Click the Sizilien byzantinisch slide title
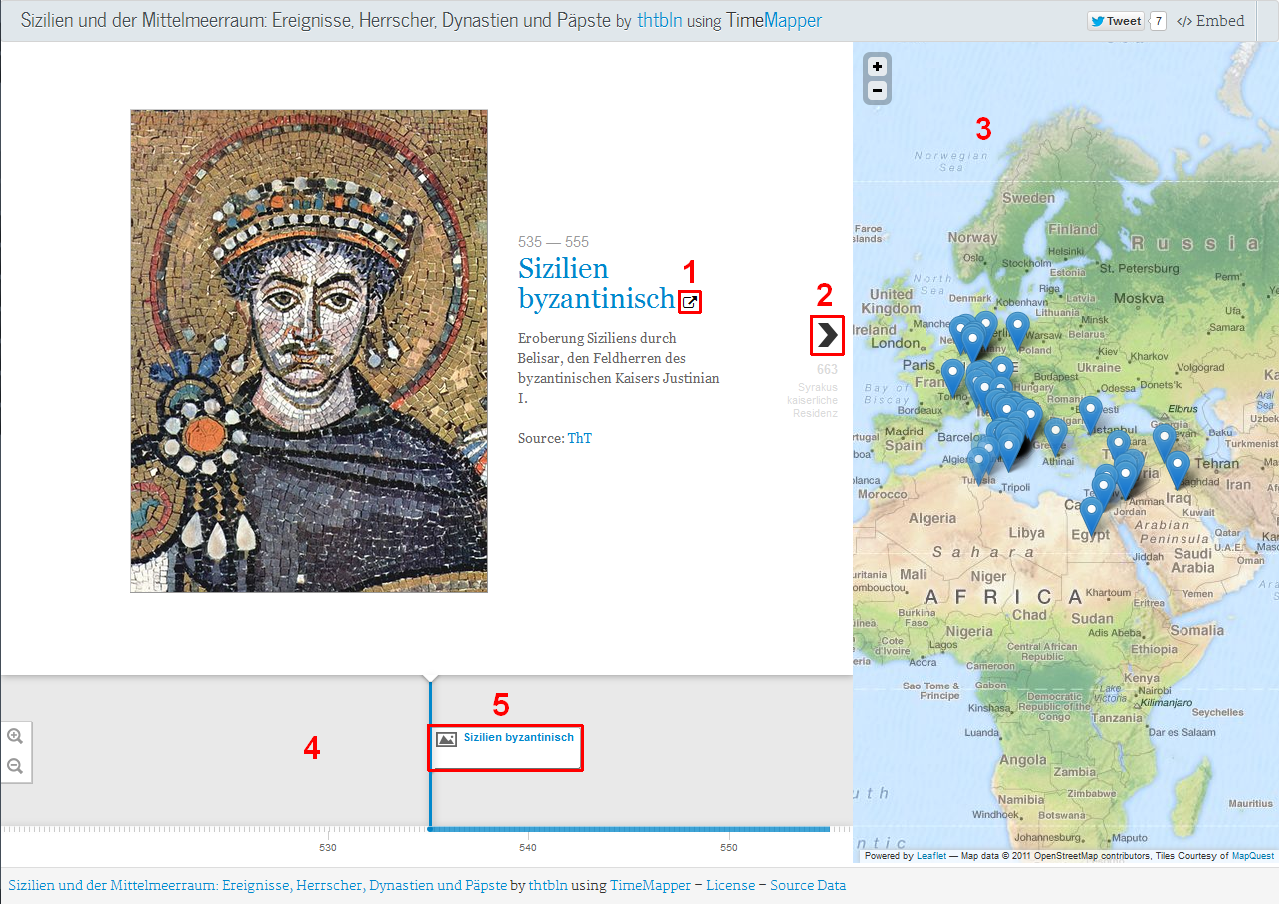 pos(596,283)
